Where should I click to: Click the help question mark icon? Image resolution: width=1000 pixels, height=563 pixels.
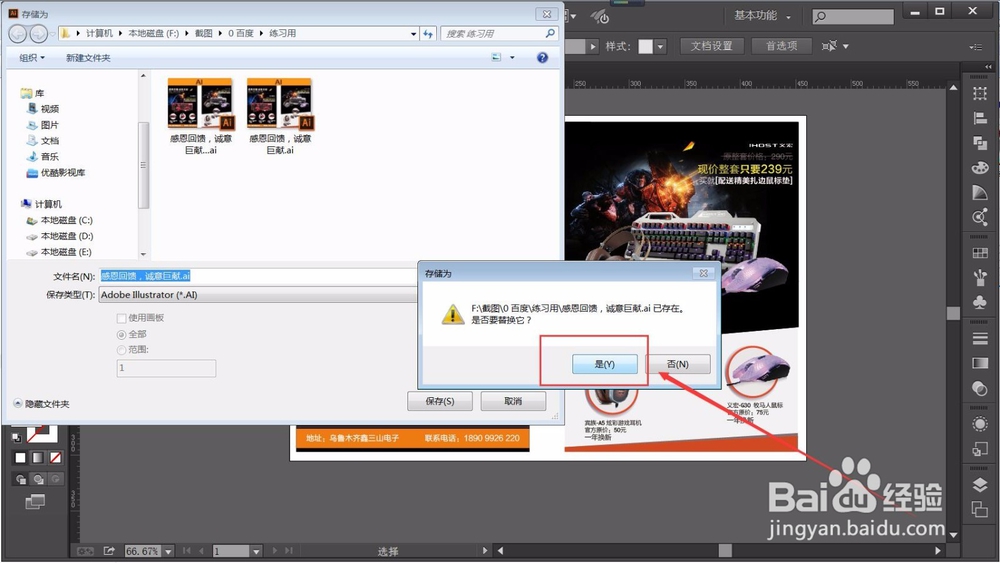coord(542,57)
